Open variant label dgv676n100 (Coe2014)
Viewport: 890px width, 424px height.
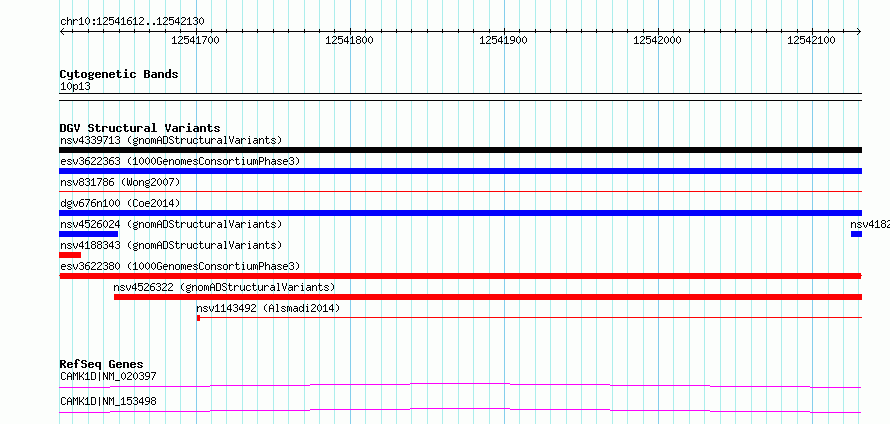coord(120,203)
